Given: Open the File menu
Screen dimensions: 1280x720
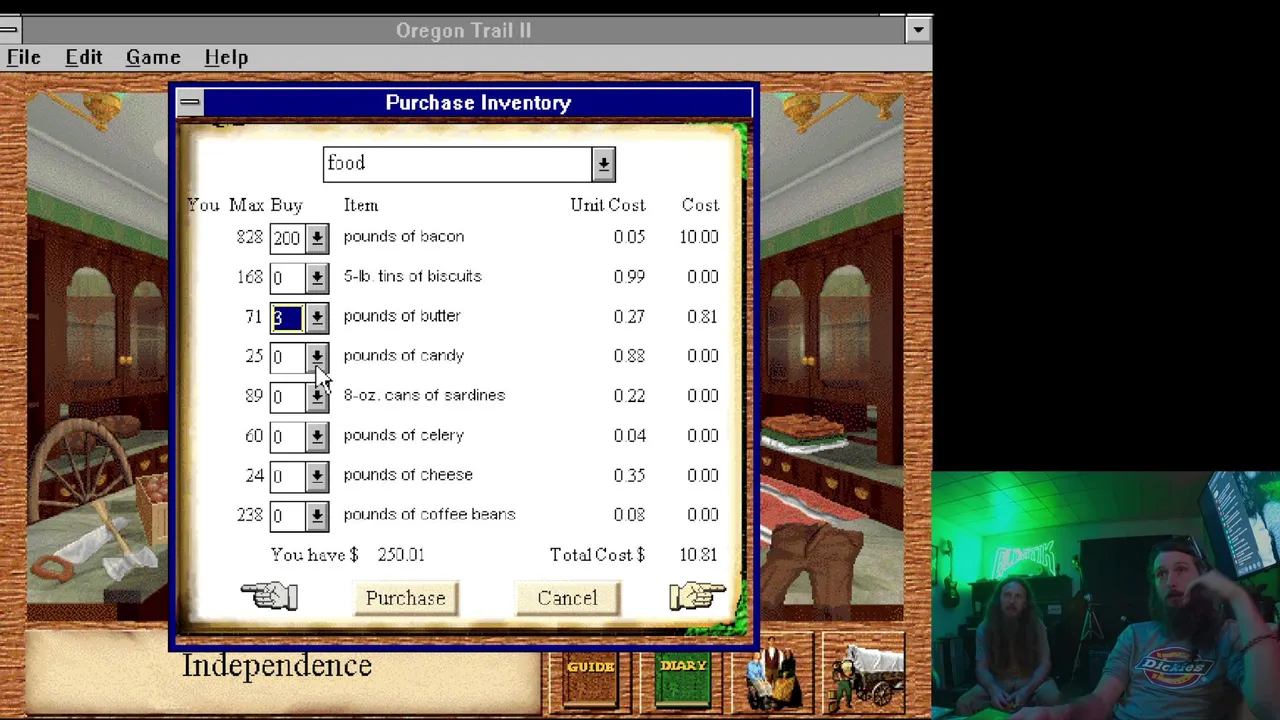Looking at the screenshot, I should click(24, 58).
